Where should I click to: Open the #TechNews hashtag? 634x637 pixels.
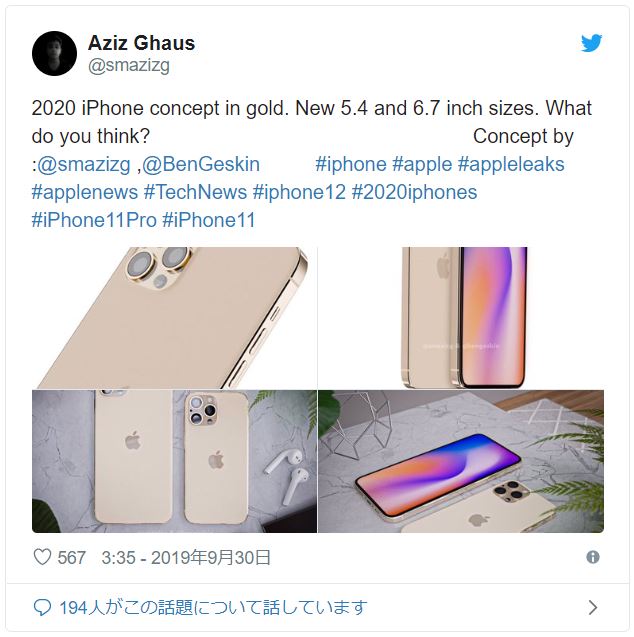click(195, 192)
